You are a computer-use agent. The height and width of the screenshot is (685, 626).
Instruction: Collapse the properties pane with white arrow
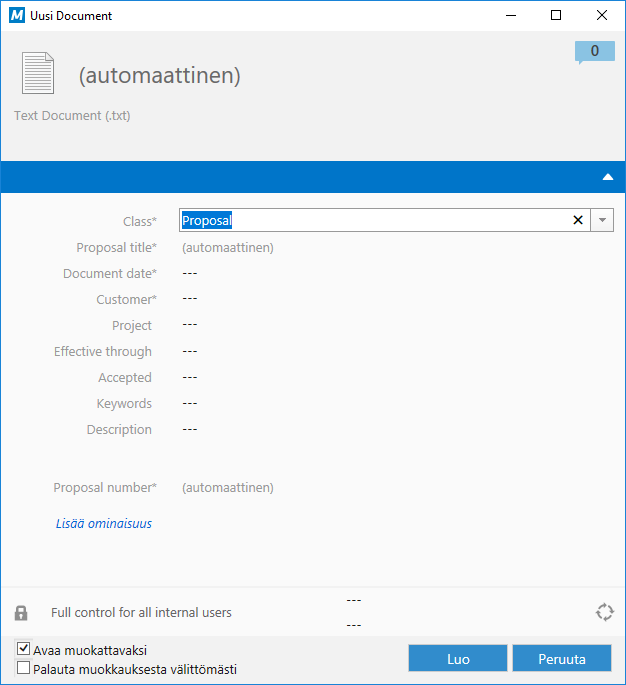click(x=607, y=177)
